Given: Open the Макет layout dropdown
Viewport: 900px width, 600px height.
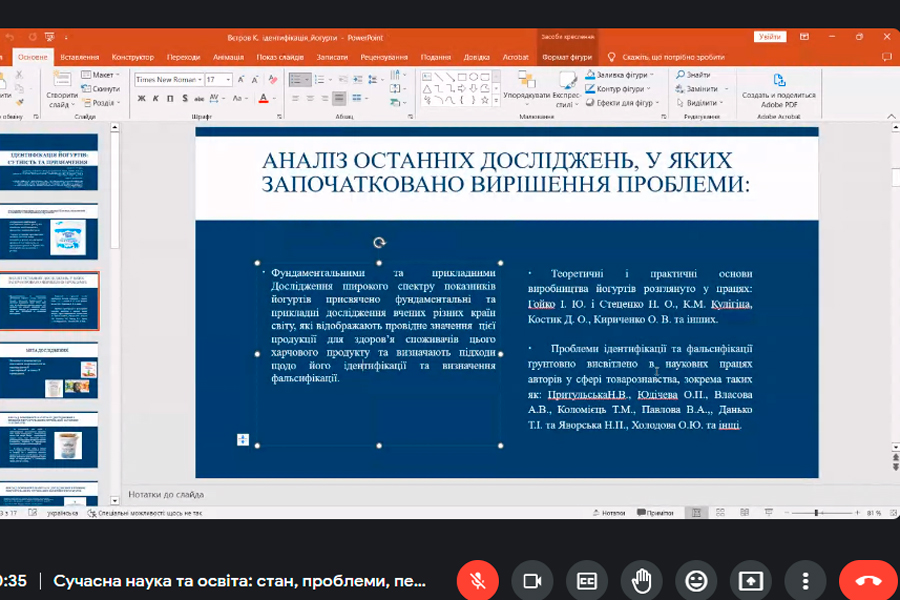Looking at the screenshot, I should 101,75.
